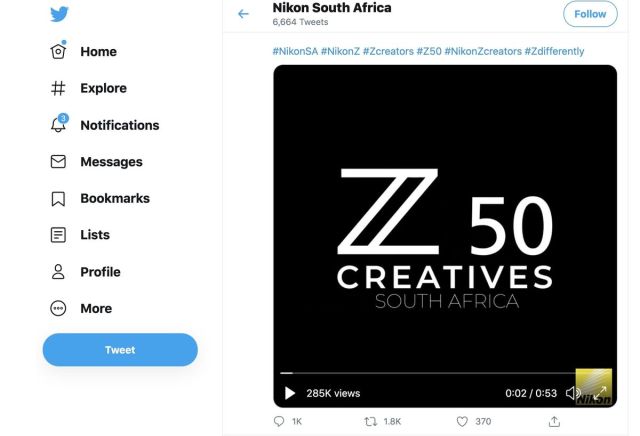This screenshot has height=436, width=640.
Task: Compose with the blue Tweet button
Action: (120, 349)
